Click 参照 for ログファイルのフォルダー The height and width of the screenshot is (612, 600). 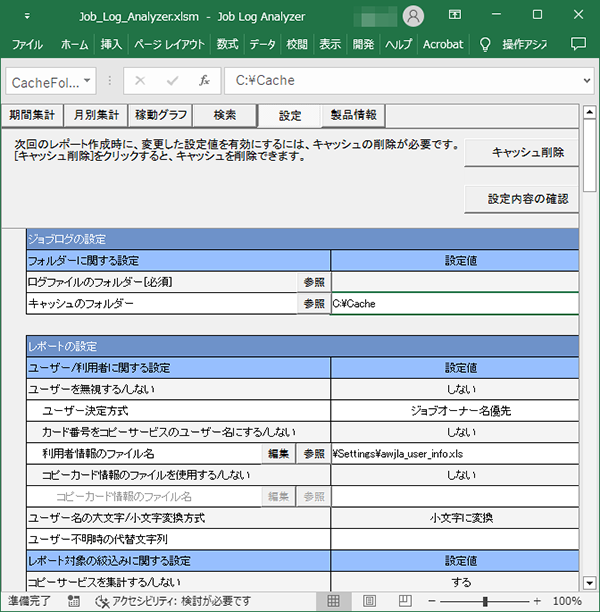314,282
